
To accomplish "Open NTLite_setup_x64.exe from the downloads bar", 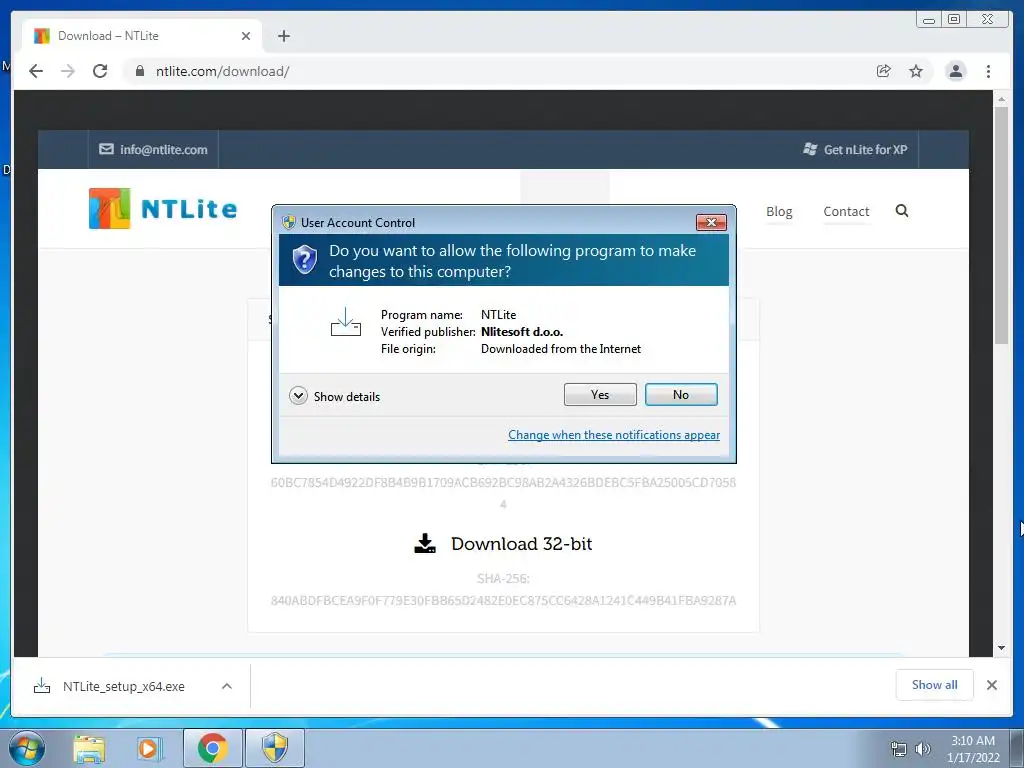I will point(110,686).
